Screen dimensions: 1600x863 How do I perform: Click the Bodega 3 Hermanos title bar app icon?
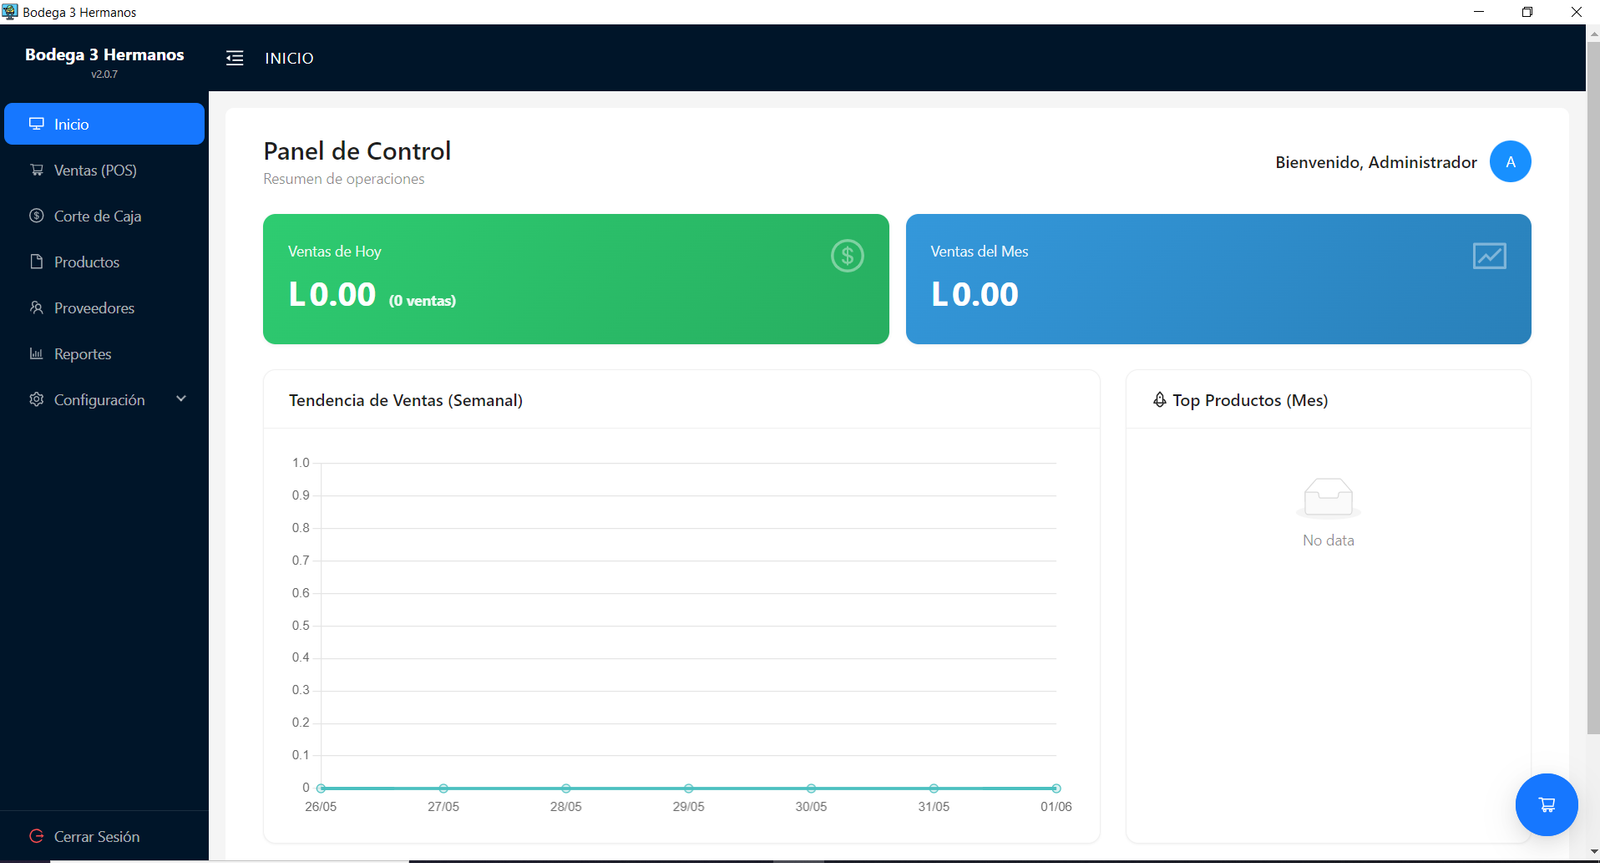pos(10,12)
